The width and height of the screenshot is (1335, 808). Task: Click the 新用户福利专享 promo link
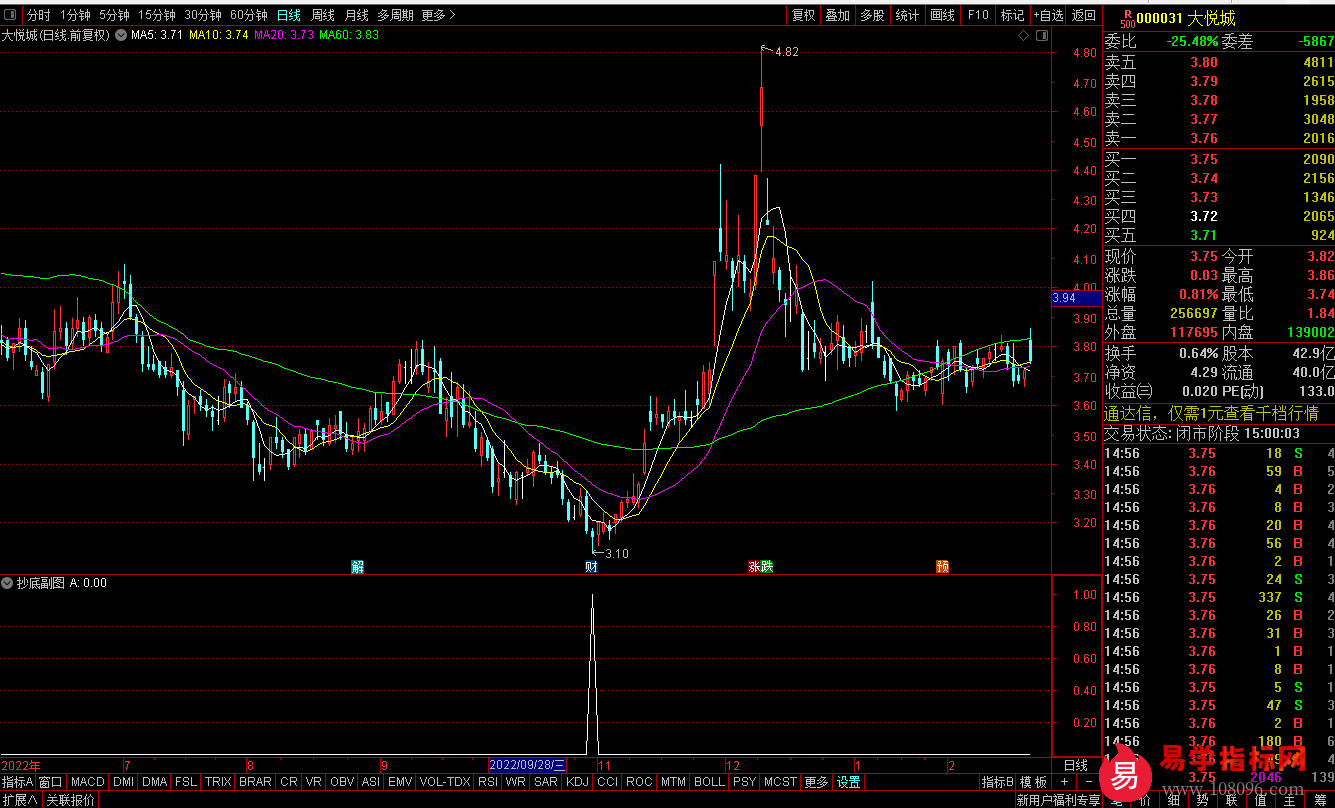tap(1058, 800)
